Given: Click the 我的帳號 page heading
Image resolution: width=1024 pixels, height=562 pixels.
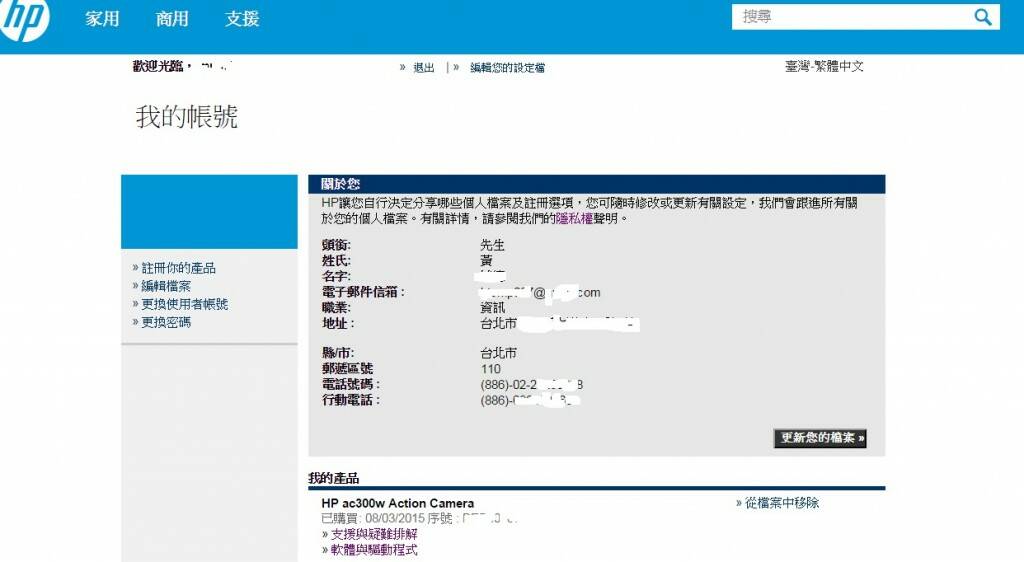Looking at the screenshot, I should [x=187, y=117].
